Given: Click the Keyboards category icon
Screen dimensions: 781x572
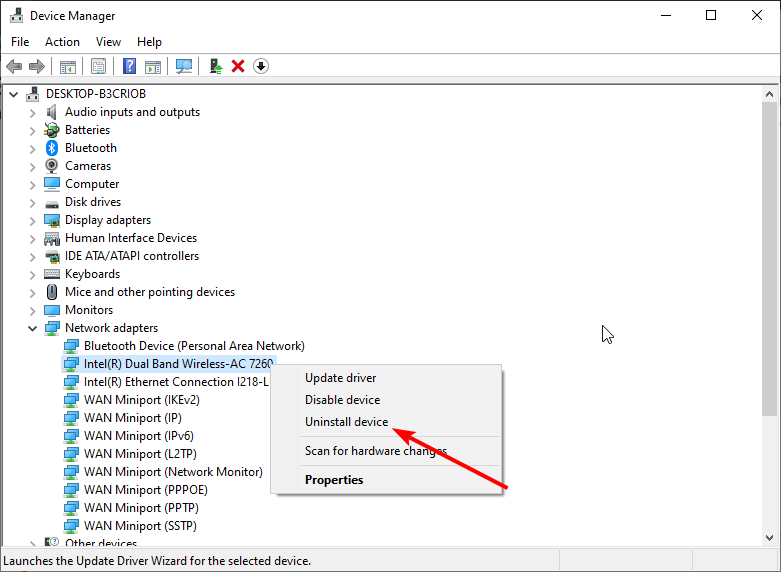Looking at the screenshot, I should (52, 274).
